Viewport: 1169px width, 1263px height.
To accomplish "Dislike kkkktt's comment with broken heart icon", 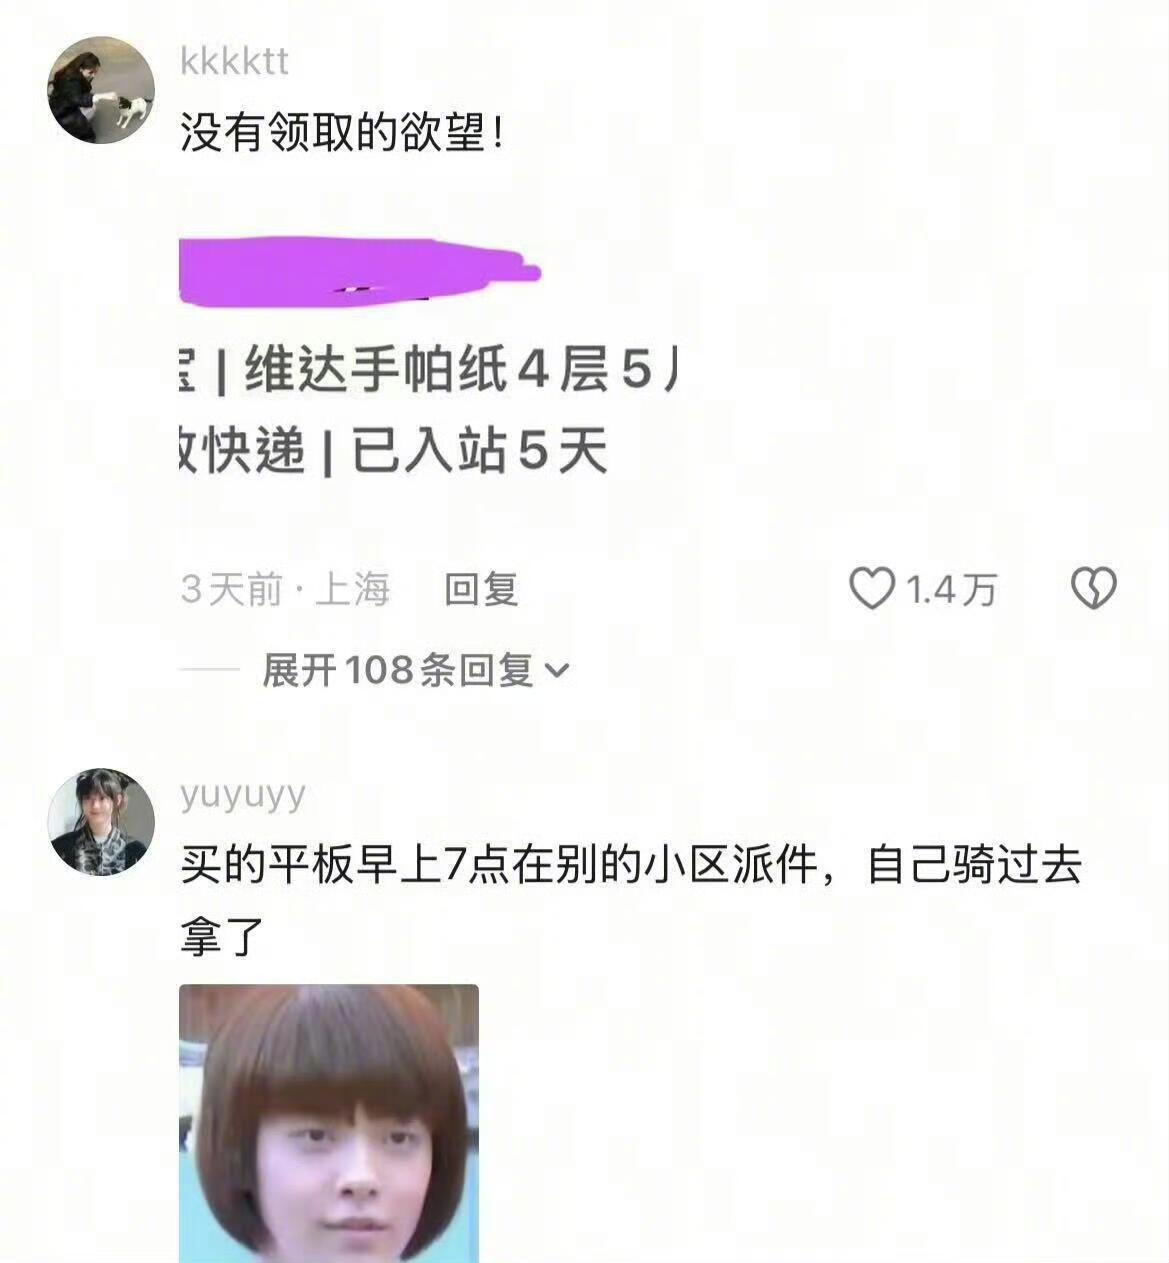I will [1093, 588].
